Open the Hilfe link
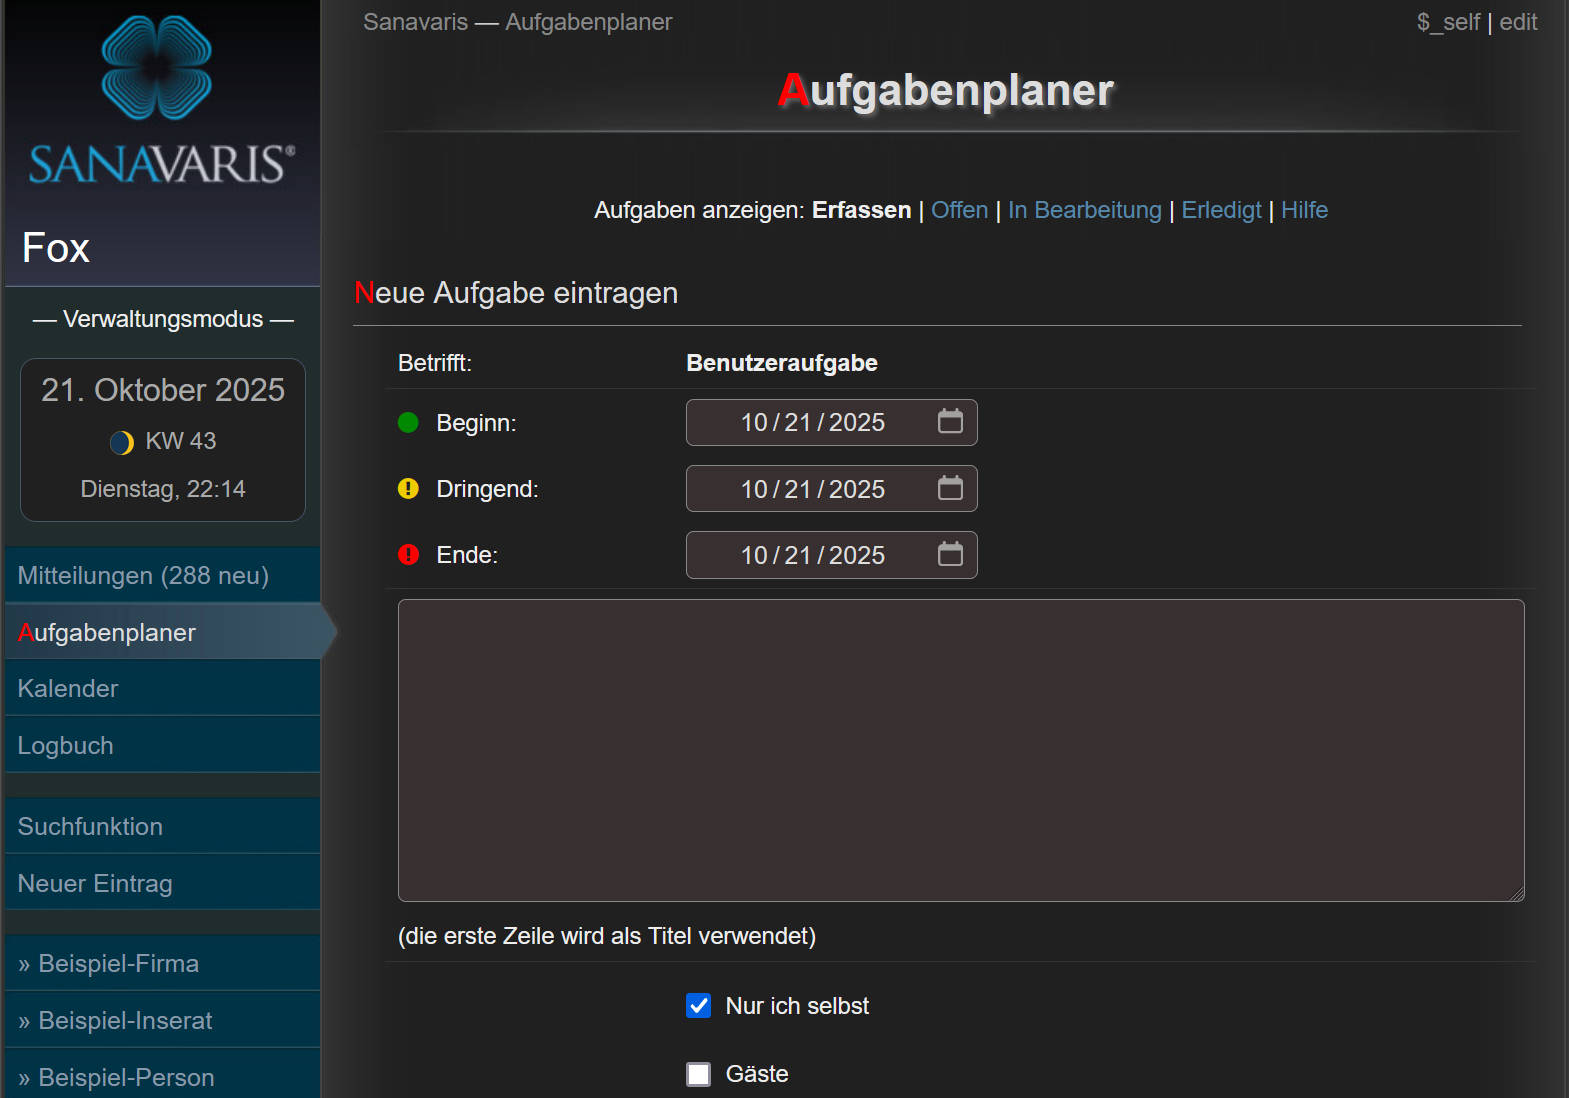 click(1304, 210)
